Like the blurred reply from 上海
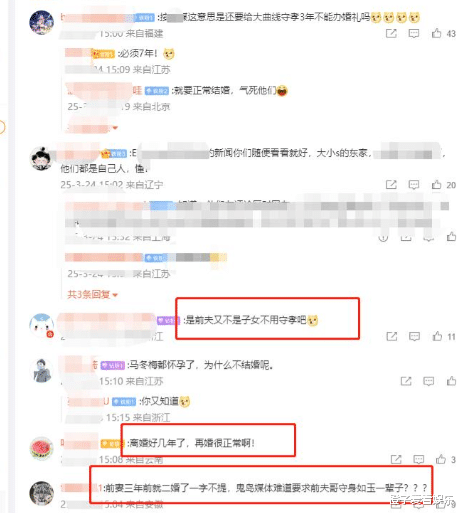The image size is (460, 513). (x=451, y=237)
